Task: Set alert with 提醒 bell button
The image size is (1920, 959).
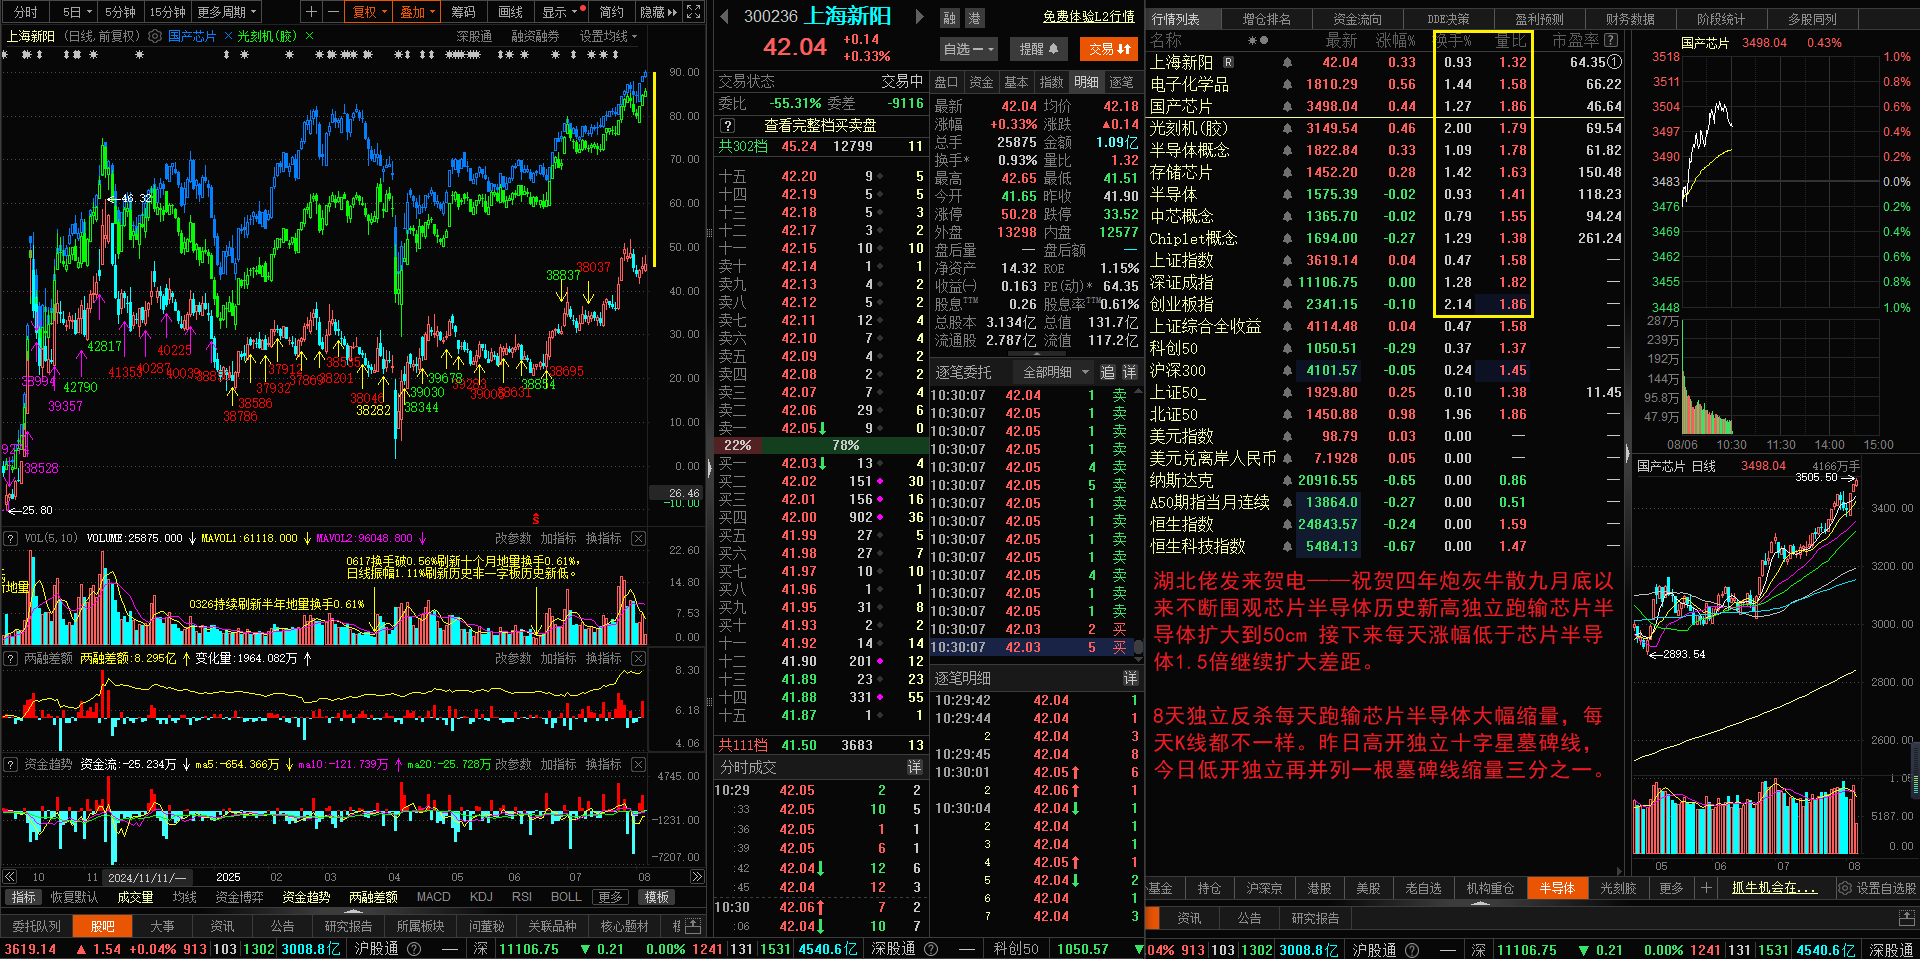Action: (x=1040, y=48)
